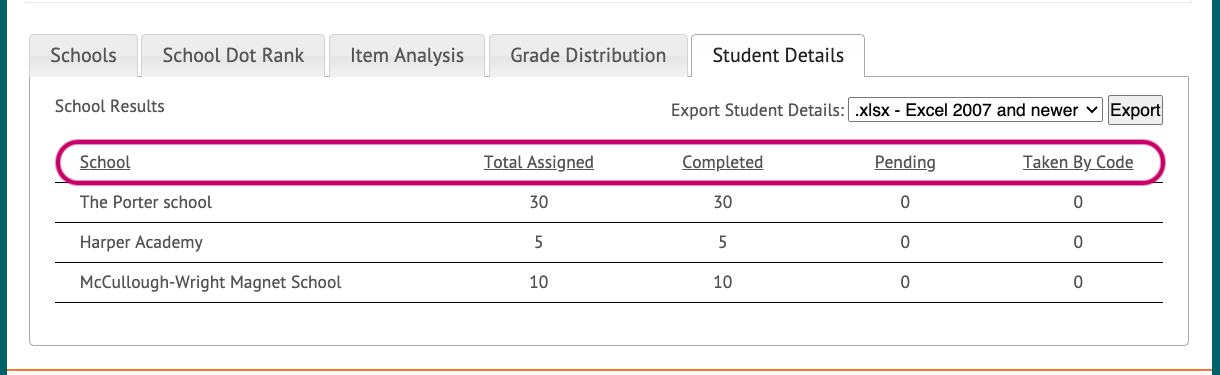1220x375 pixels.
Task: Click Harper Academy's Completed value 5
Action: [x=722, y=242]
